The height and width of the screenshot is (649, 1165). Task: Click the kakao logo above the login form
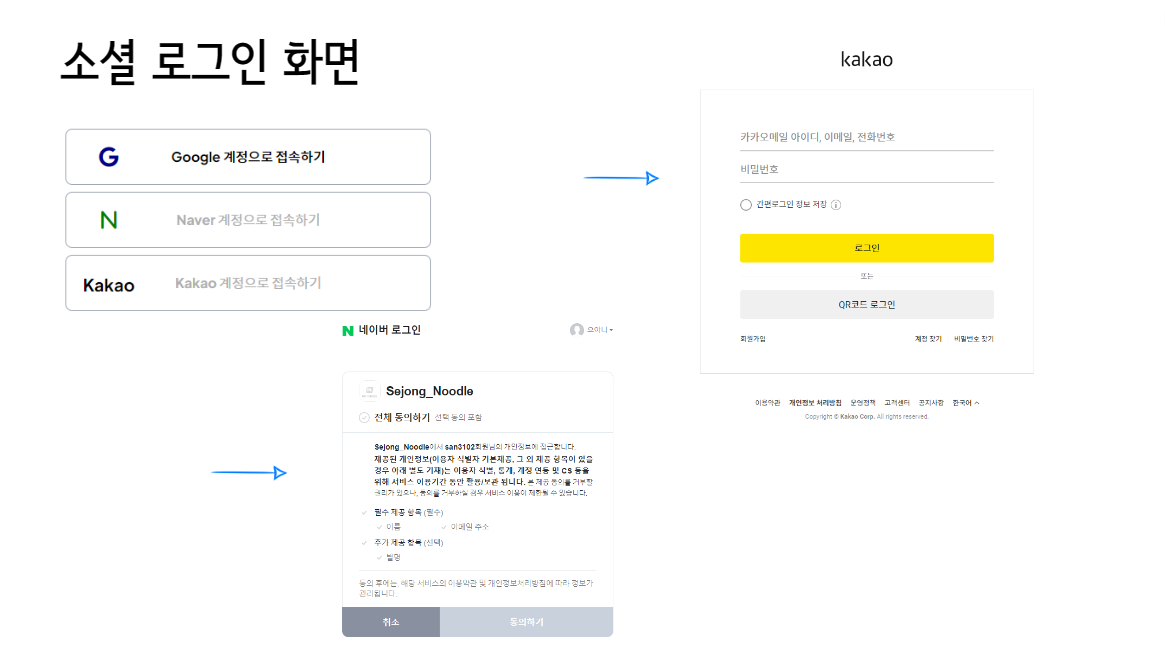[866, 59]
